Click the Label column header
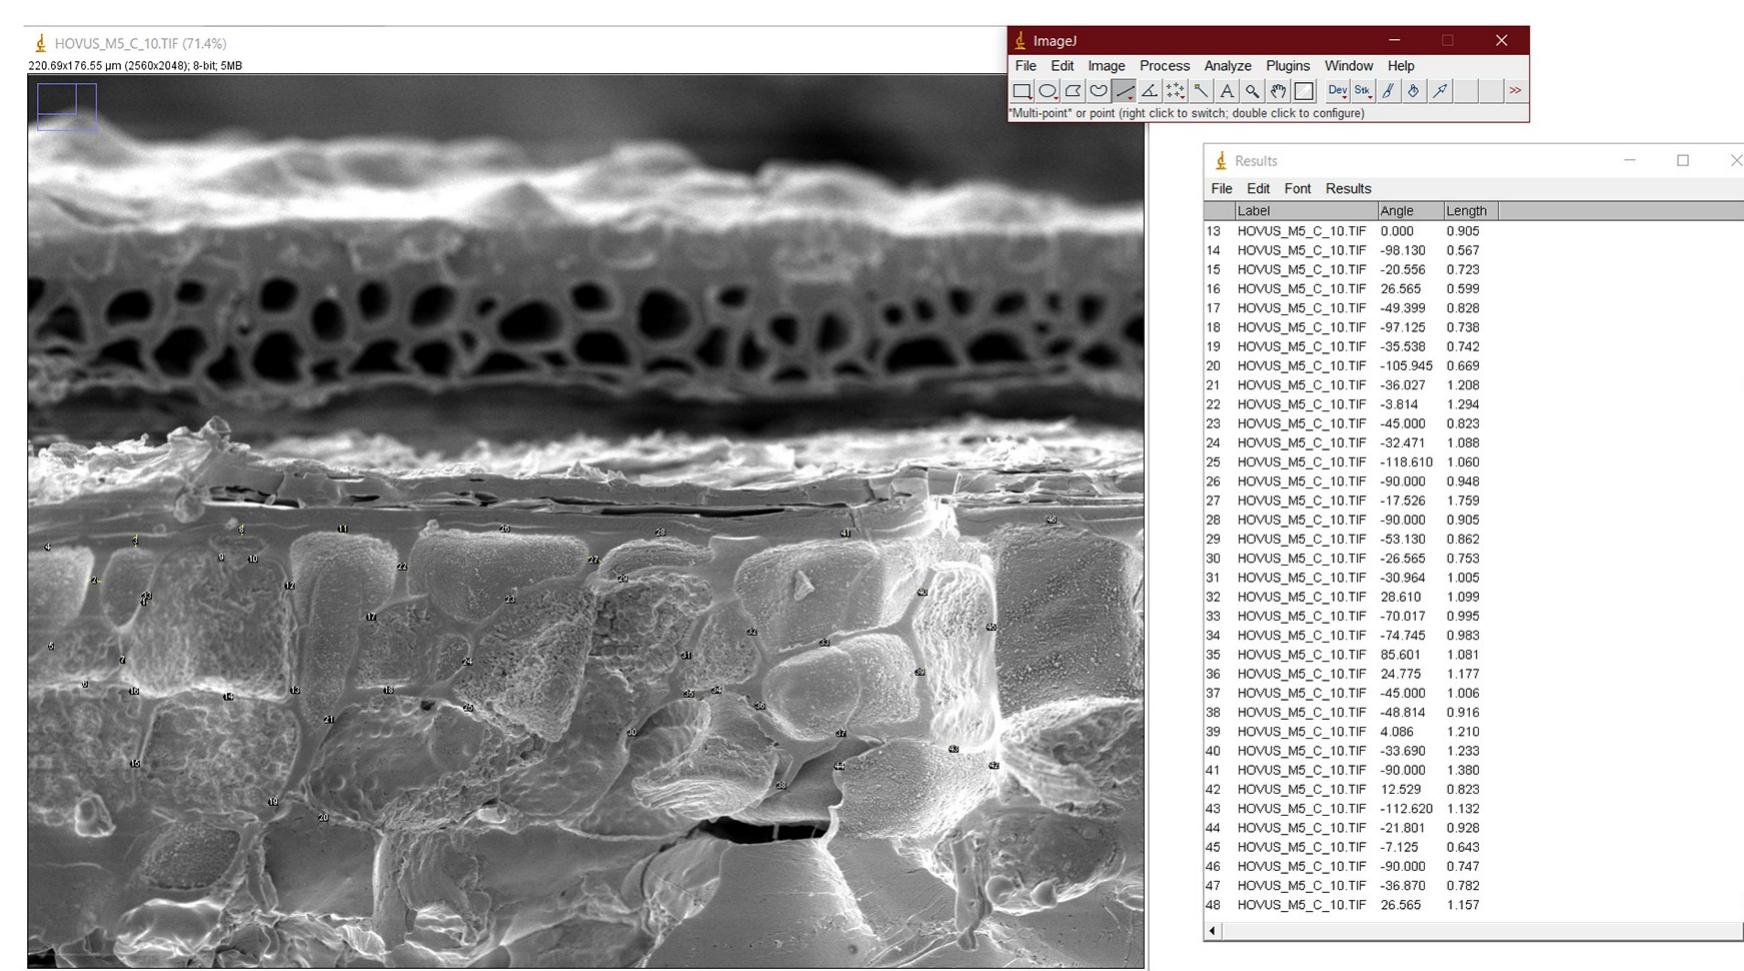 click(1306, 211)
